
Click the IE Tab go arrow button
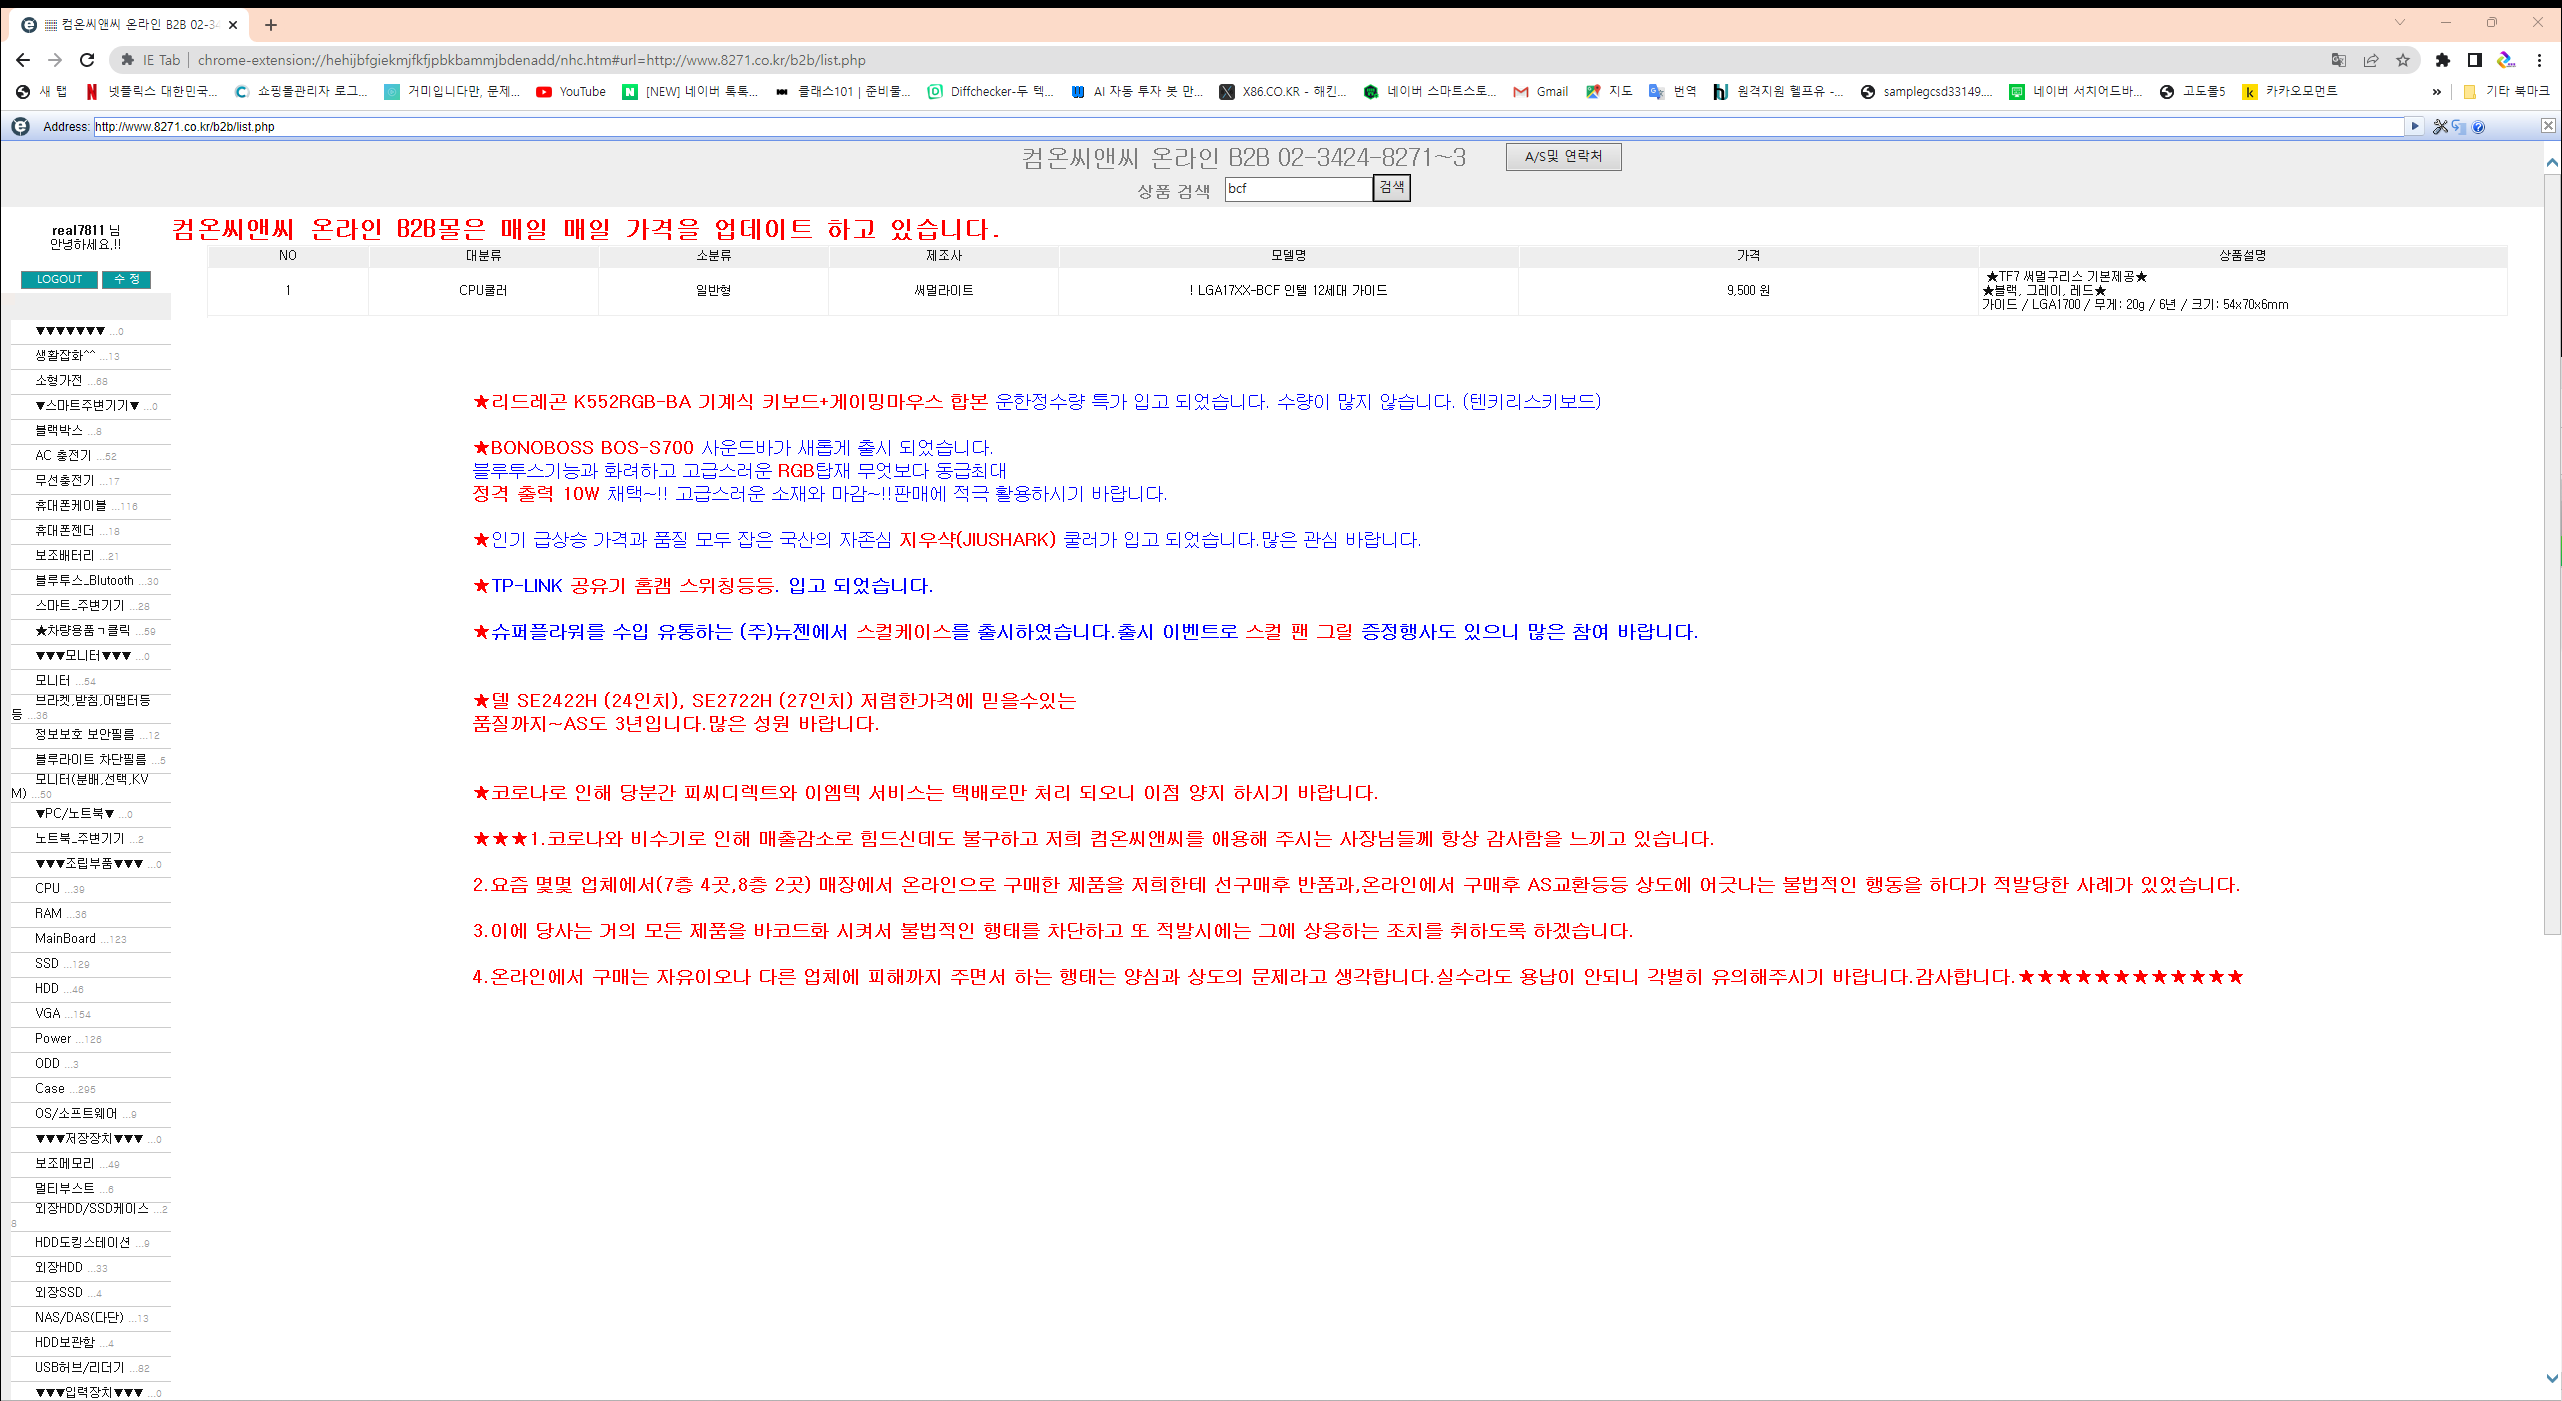coord(2415,127)
